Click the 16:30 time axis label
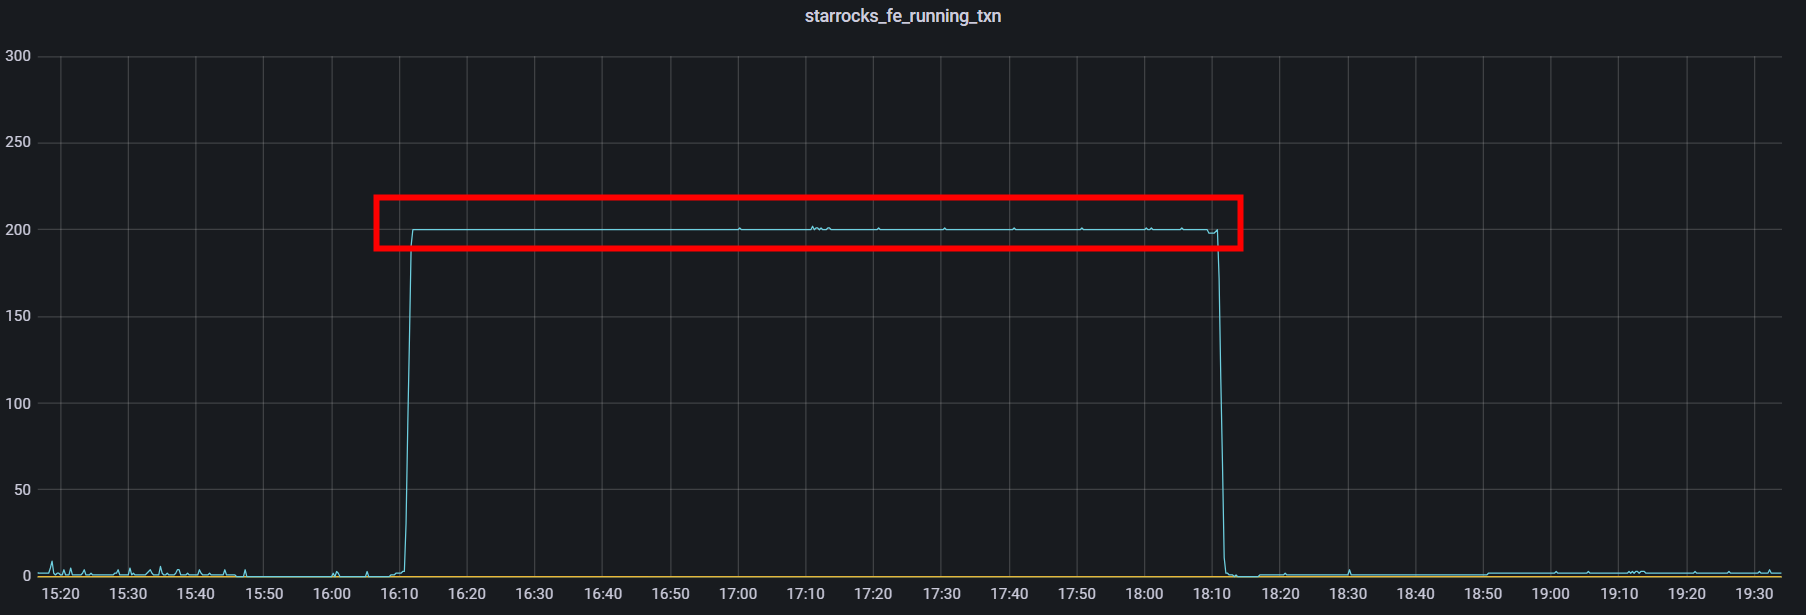 pos(534,594)
